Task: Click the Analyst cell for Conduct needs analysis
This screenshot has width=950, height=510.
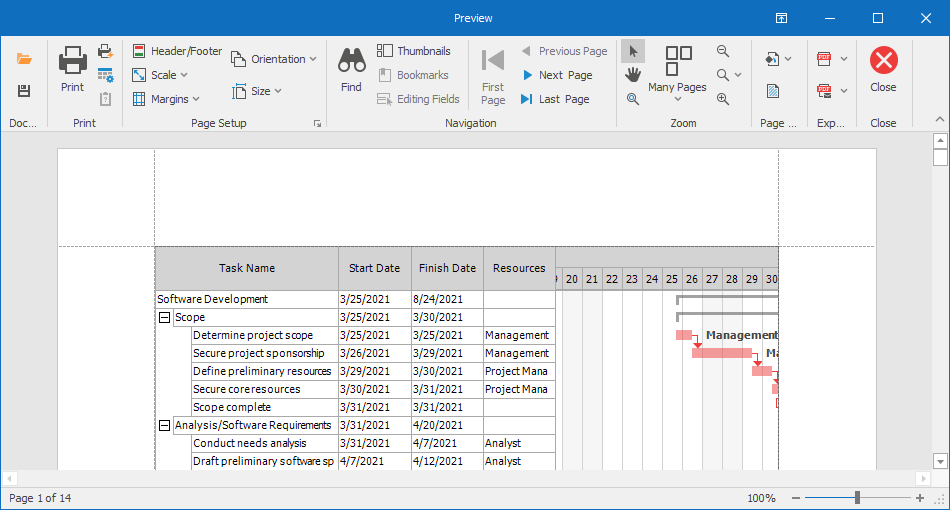Action: click(519, 443)
